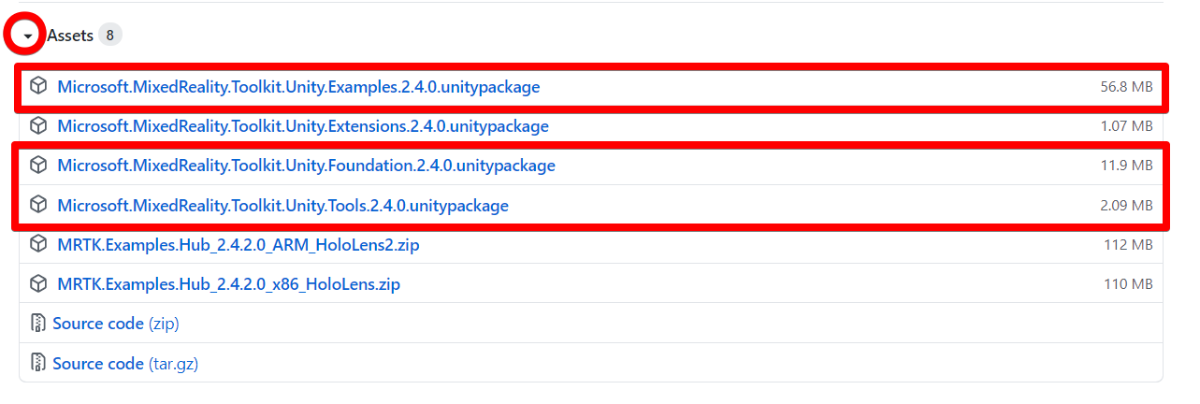Click zip file icon beside Source code (tar.gz)
This screenshot has width=1200, height=404.
(x=38, y=363)
